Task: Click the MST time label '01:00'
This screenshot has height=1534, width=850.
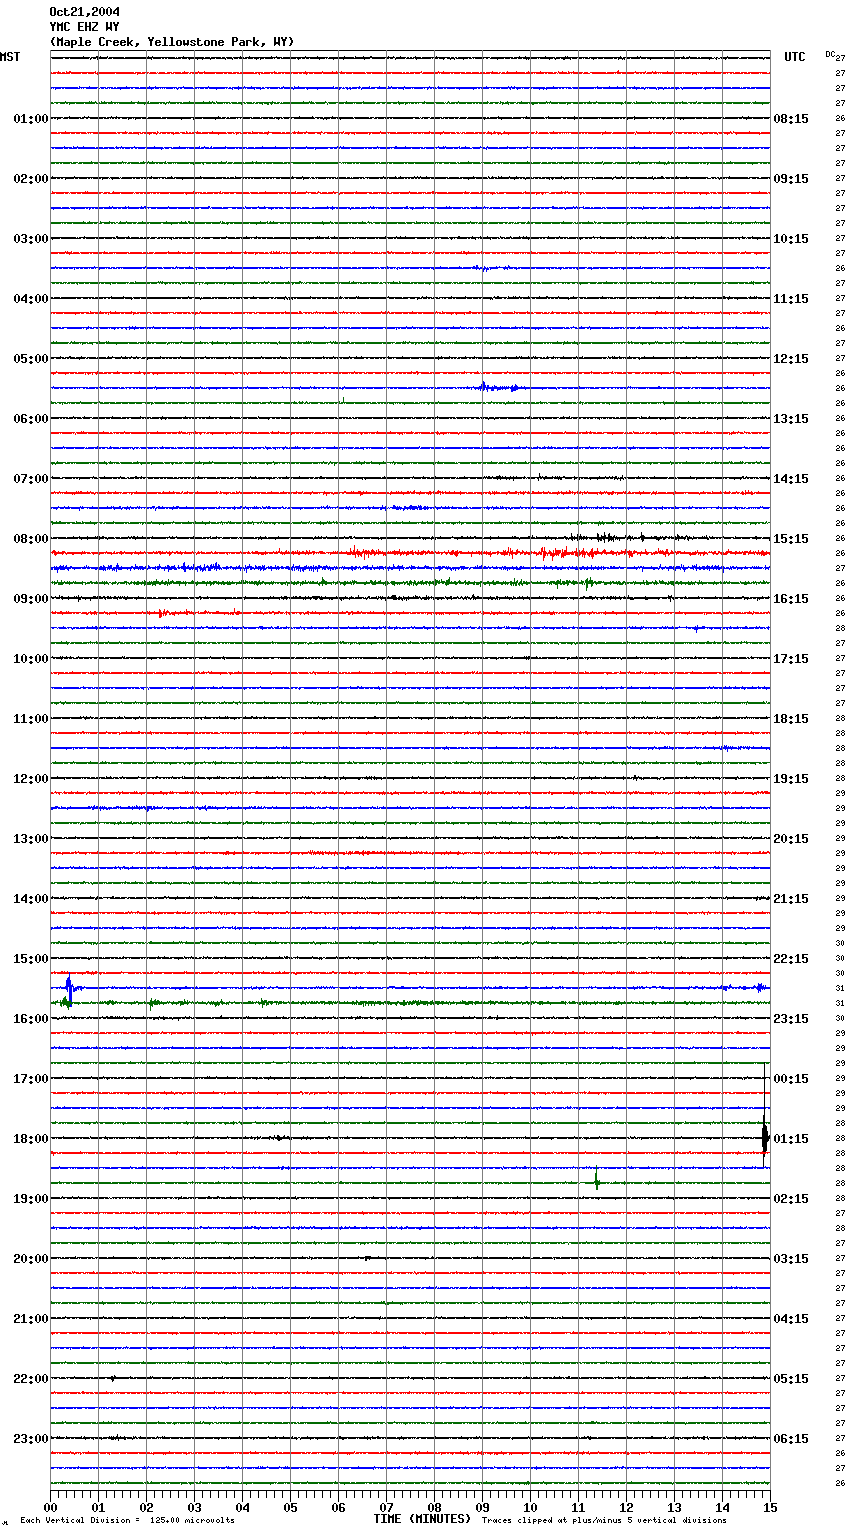Action: click(31, 119)
